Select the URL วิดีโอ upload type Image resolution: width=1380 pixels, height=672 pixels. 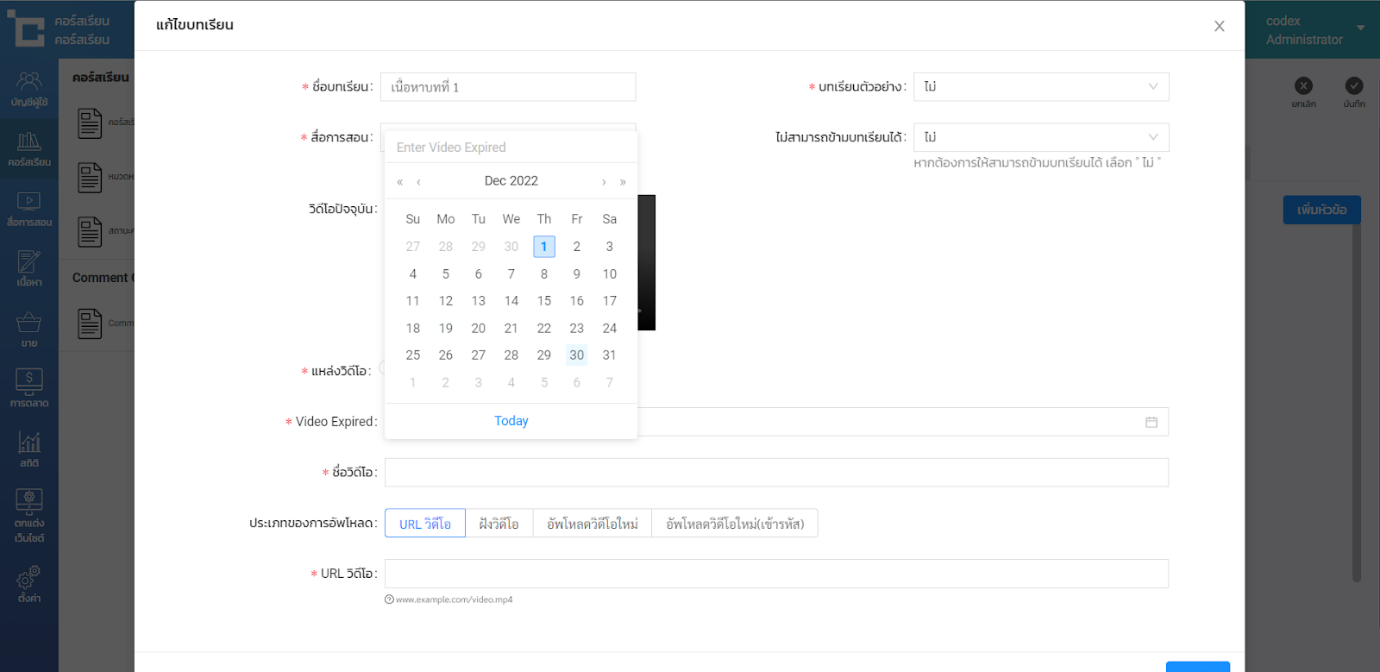coord(425,523)
